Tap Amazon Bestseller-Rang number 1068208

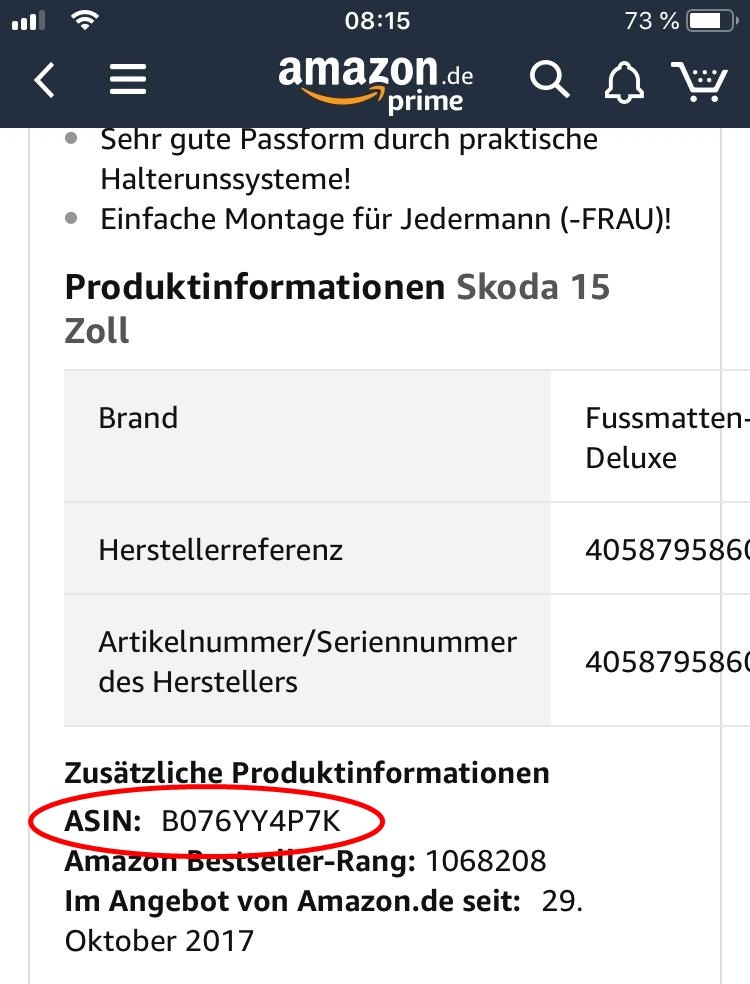(x=486, y=861)
